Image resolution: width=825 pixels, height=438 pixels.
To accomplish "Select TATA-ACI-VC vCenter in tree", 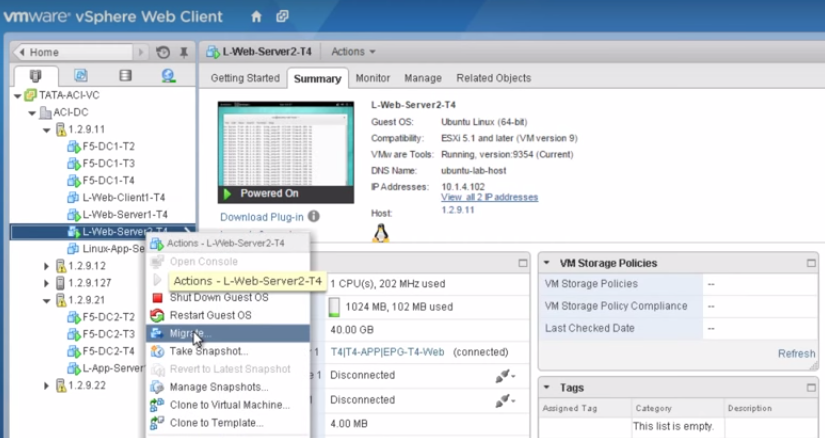I will click(69, 95).
